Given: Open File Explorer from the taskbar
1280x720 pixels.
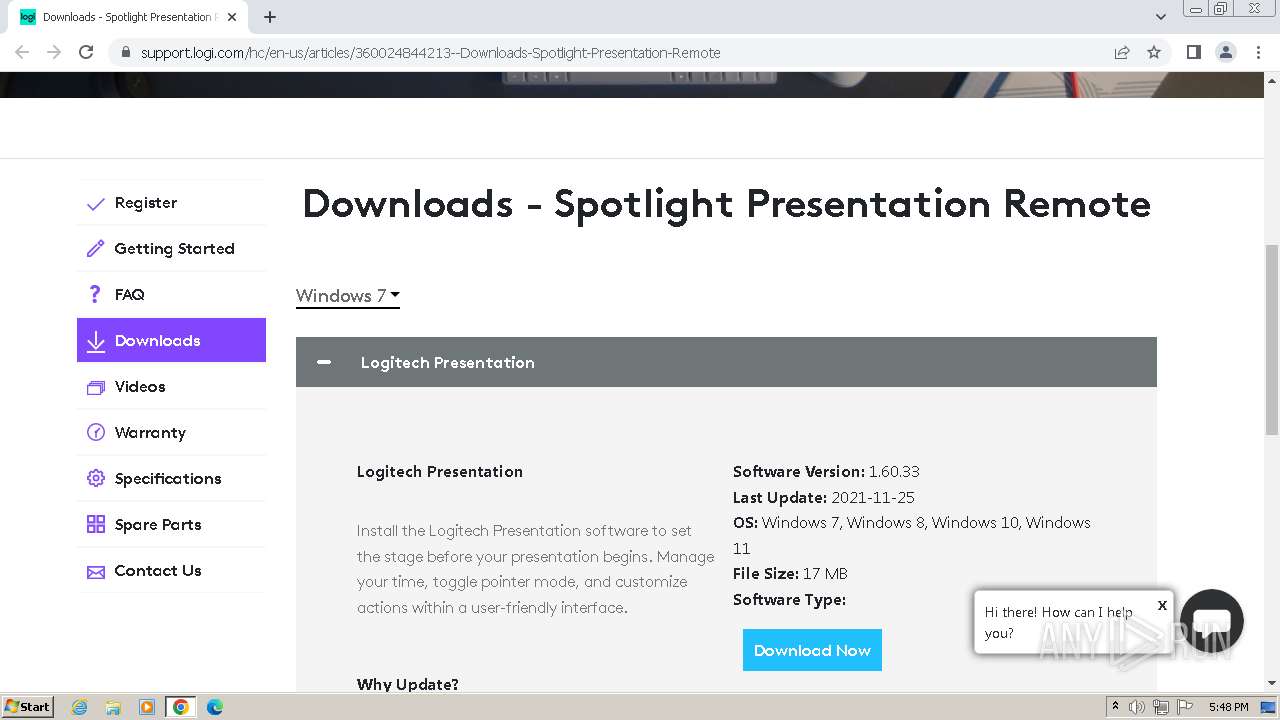Looking at the screenshot, I should point(113,707).
